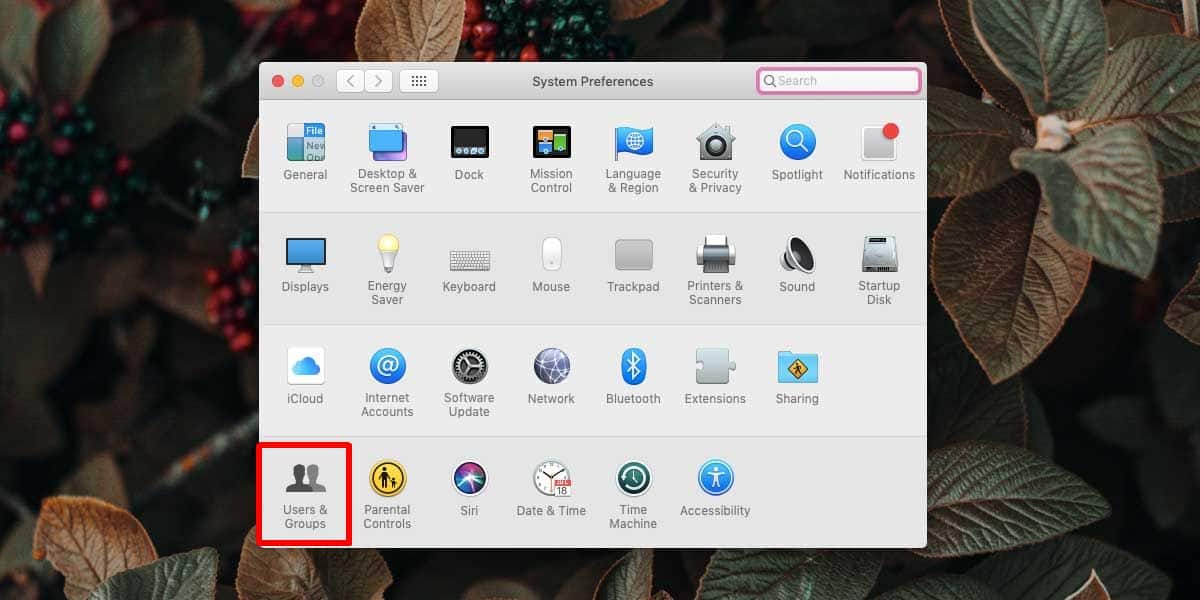Open Notifications preferences
The height and width of the screenshot is (600, 1200).
pyautogui.click(x=879, y=143)
